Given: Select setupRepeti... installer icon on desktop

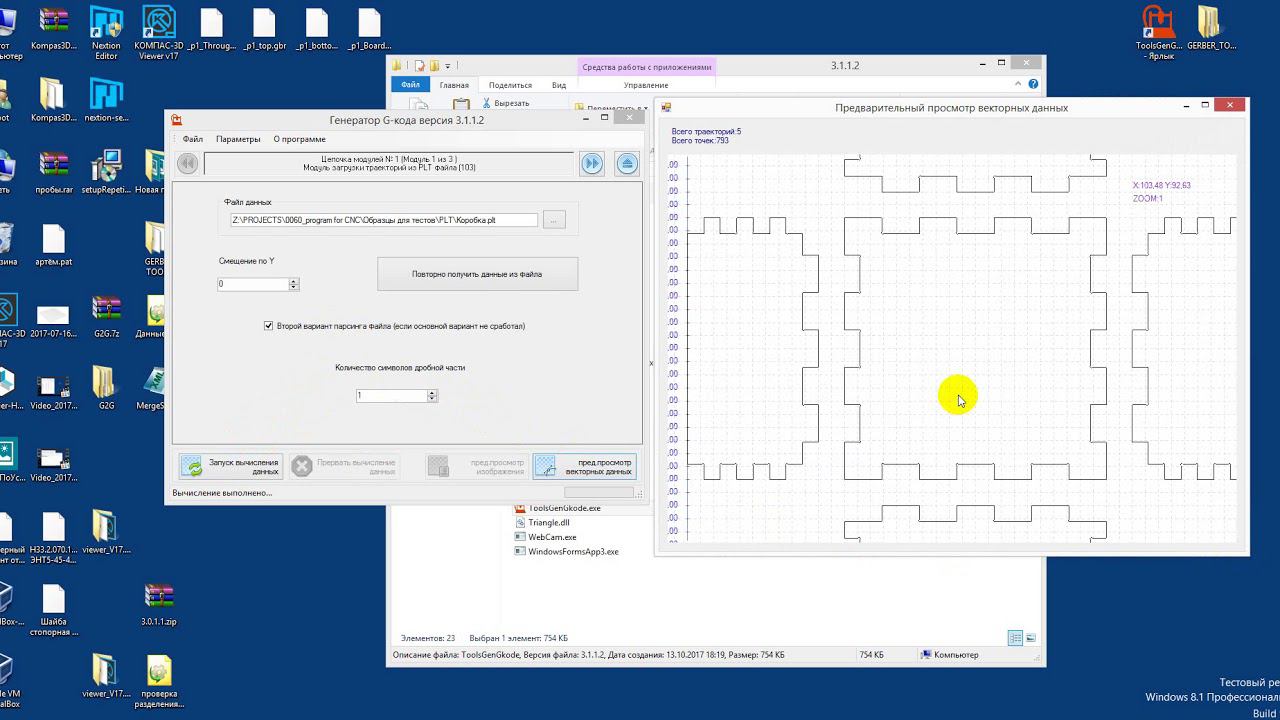Looking at the screenshot, I should (106, 172).
